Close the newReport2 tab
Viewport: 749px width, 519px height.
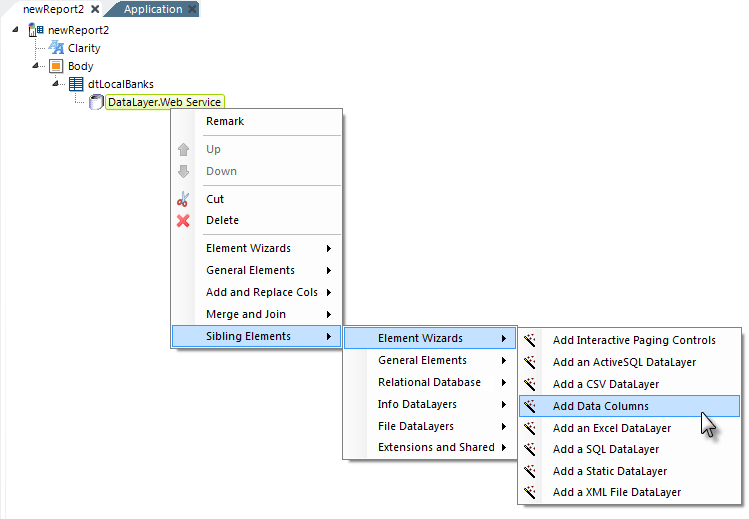pos(95,9)
